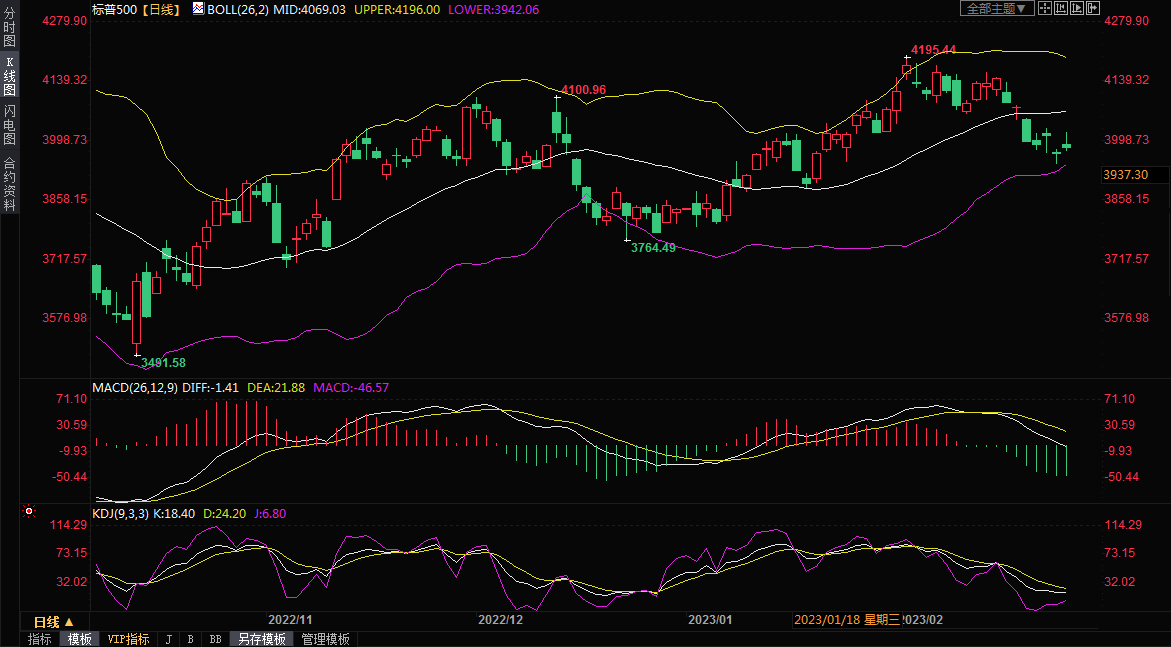Viewport: 1171px width, 647px height.
Task: Click the toolbar icon right of the crosshair
Action: pos(1060,8)
